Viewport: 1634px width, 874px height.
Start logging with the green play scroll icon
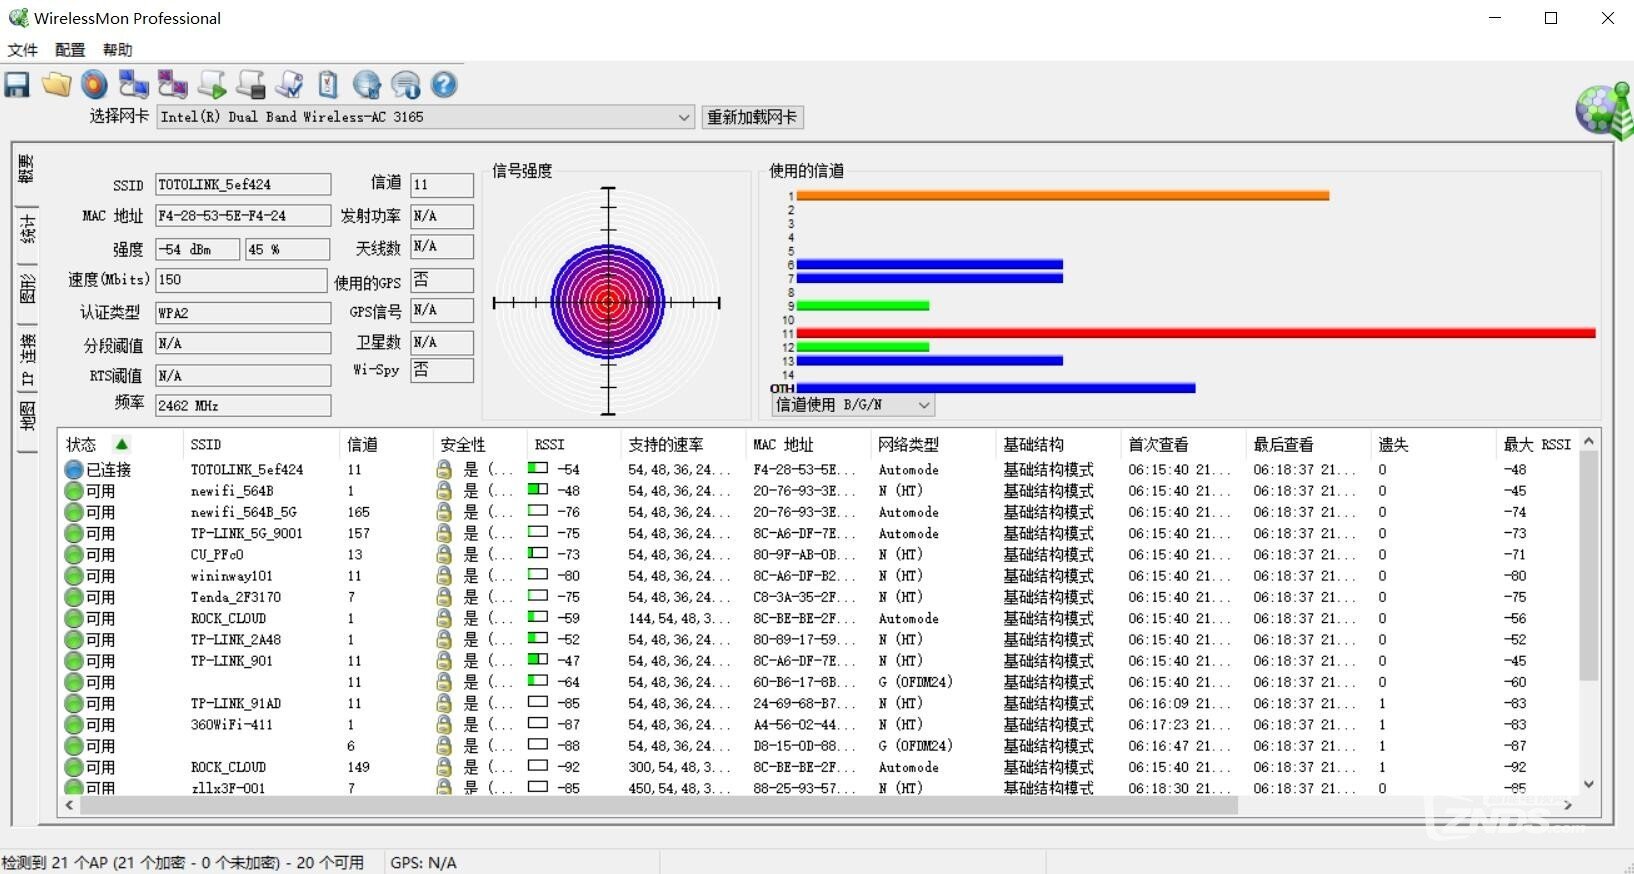(x=212, y=85)
